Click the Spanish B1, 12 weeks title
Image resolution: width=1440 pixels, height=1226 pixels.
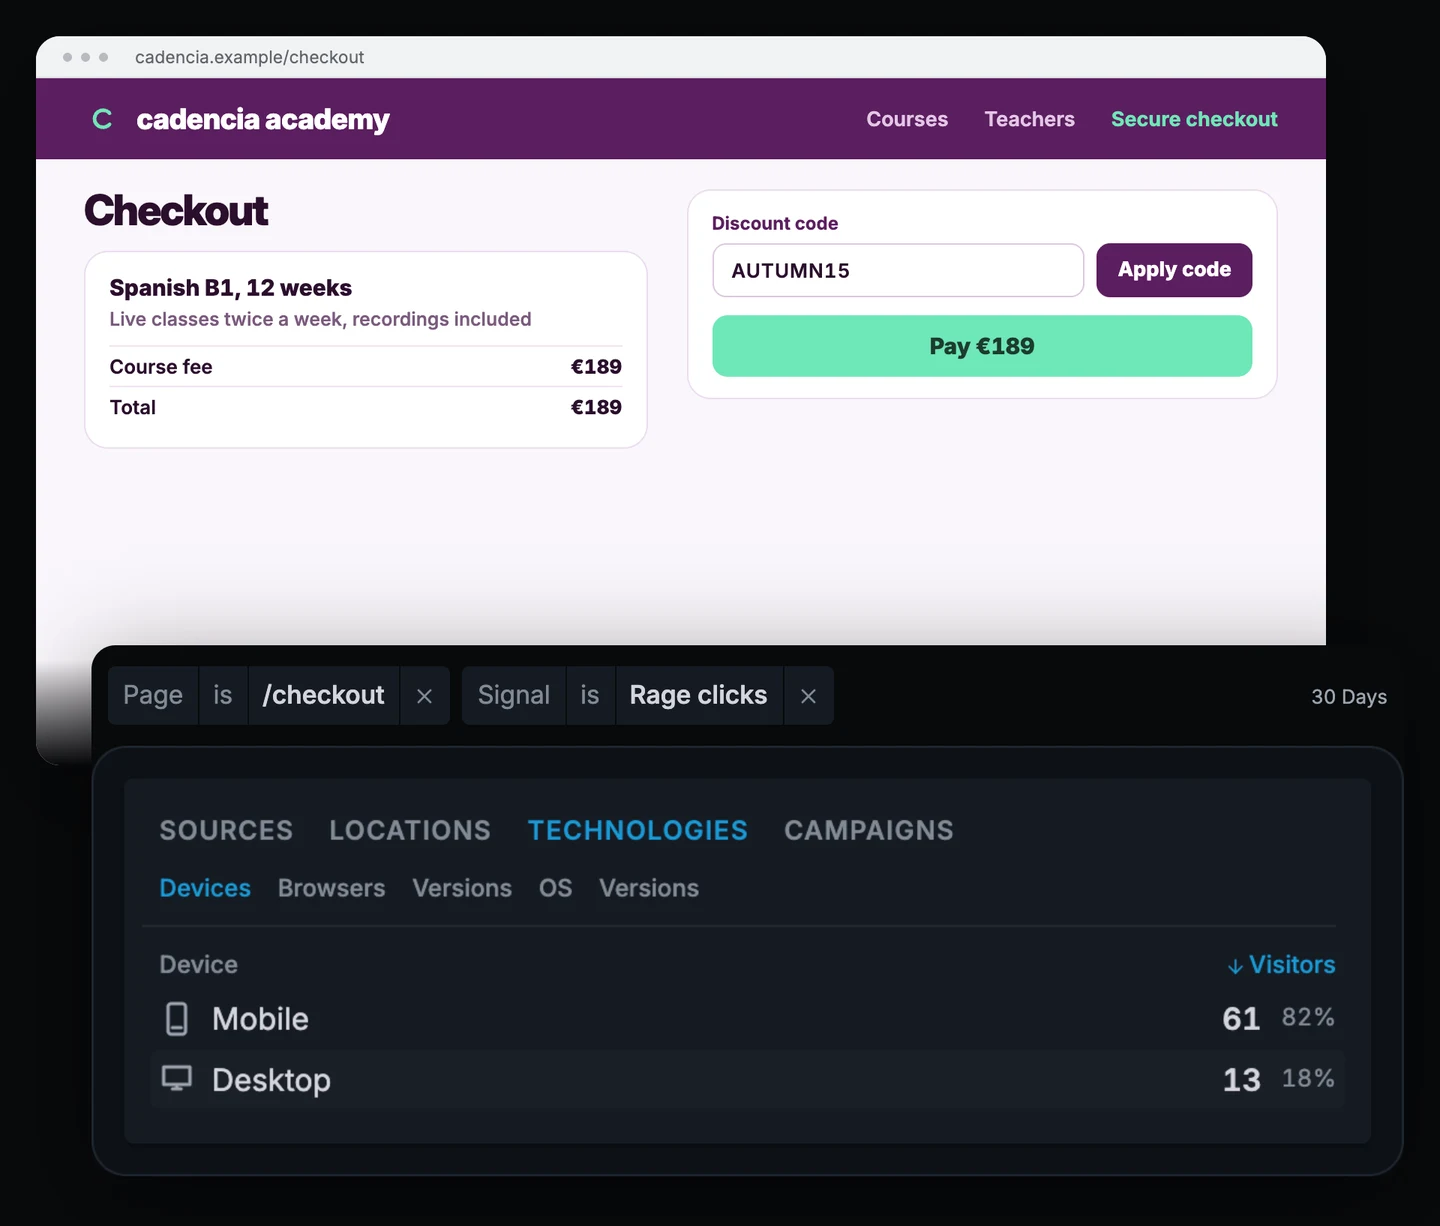tap(231, 288)
